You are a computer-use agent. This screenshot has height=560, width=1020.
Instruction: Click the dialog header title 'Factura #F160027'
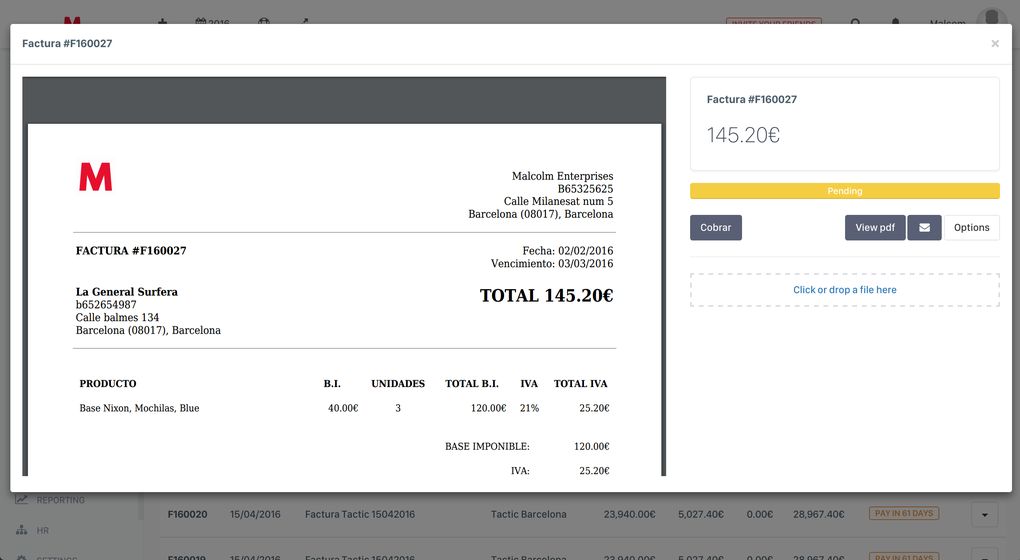[x=67, y=44]
